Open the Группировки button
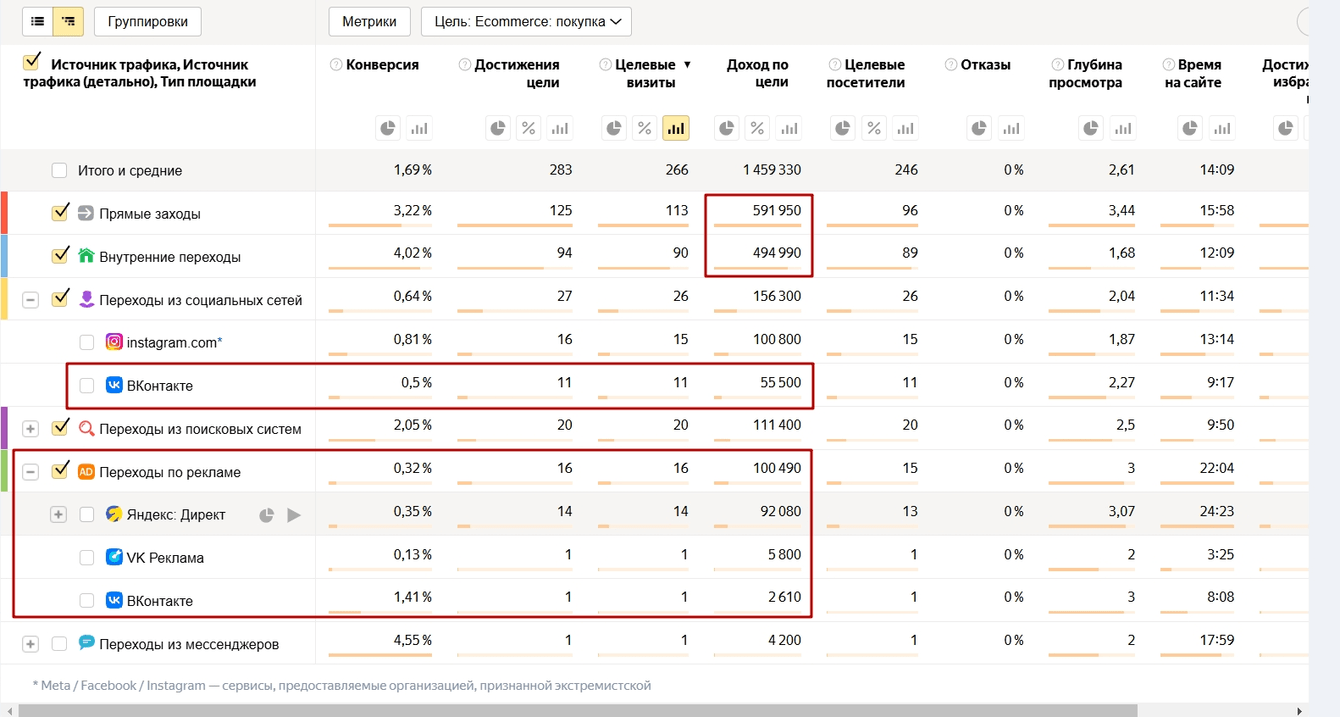This screenshot has height=717, width=1340. (x=147, y=21)
